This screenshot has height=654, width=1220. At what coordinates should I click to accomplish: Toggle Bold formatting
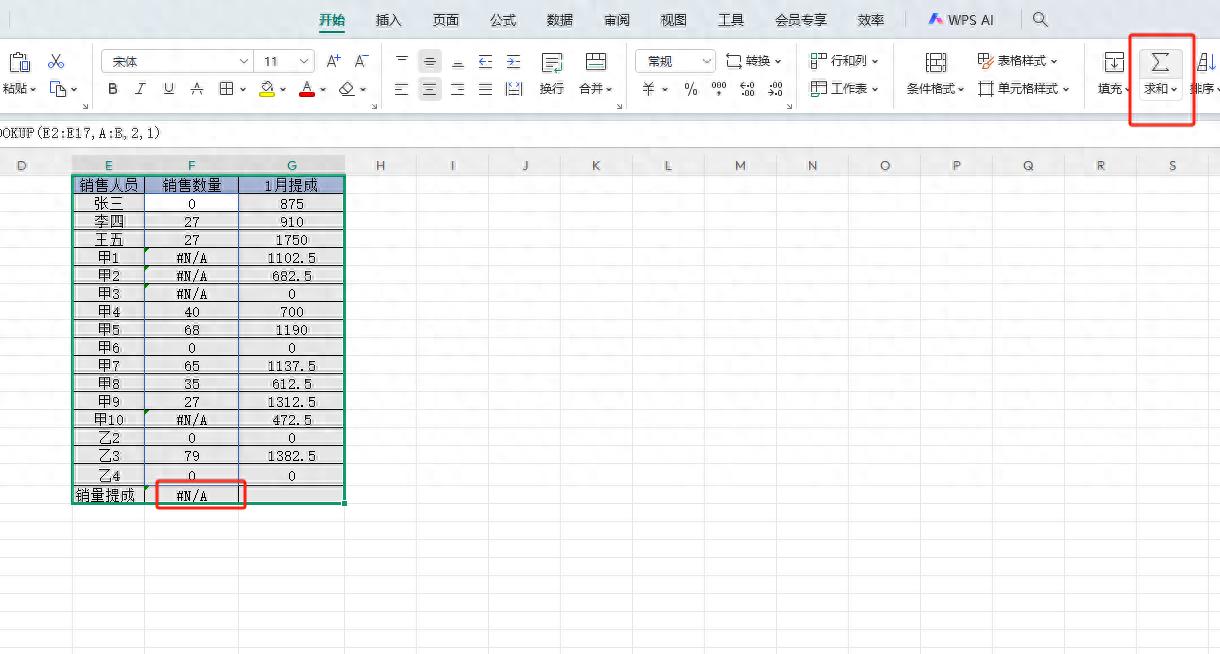coord(113,89)
